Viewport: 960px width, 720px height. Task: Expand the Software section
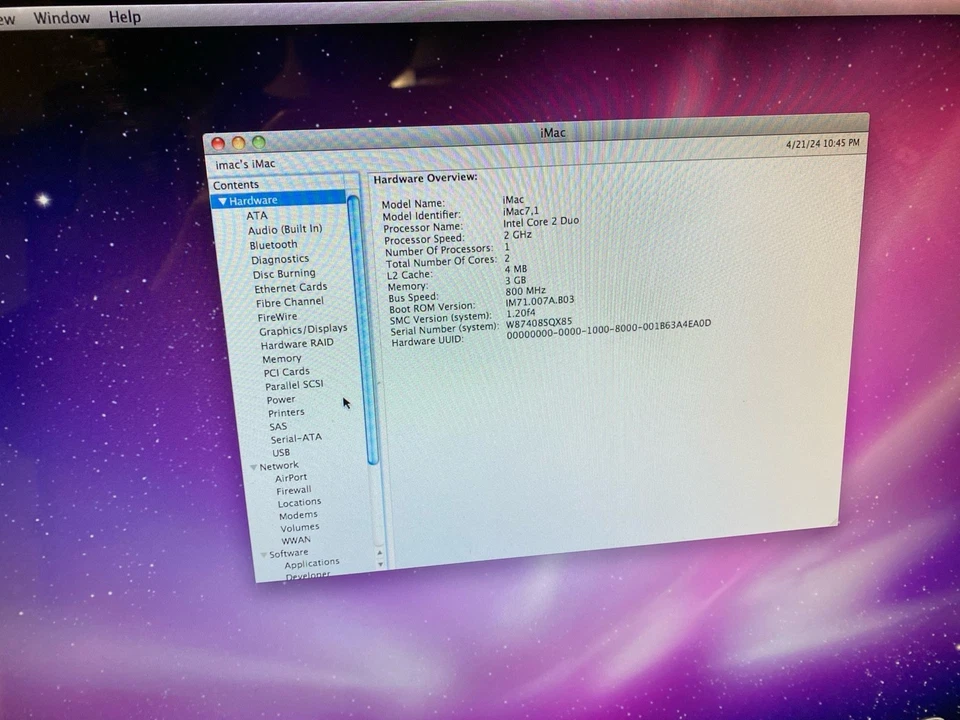pos(262,552)
